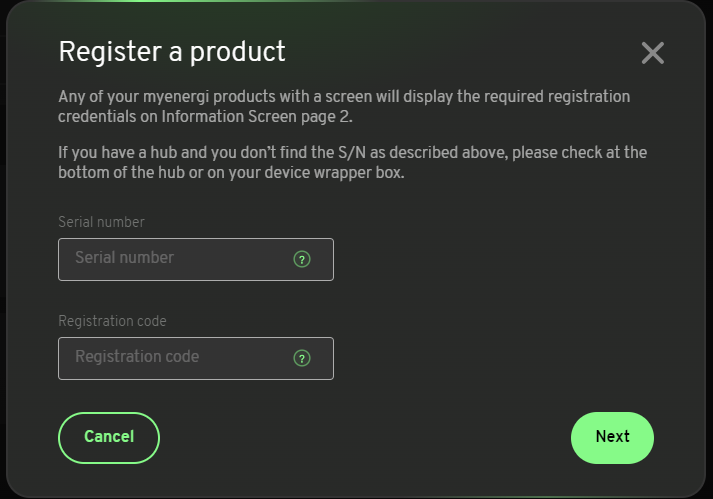Place cursor in Serial number placeholder text
Screen dimensions: 713x499
pyautogui.click(x=125, y=257)
